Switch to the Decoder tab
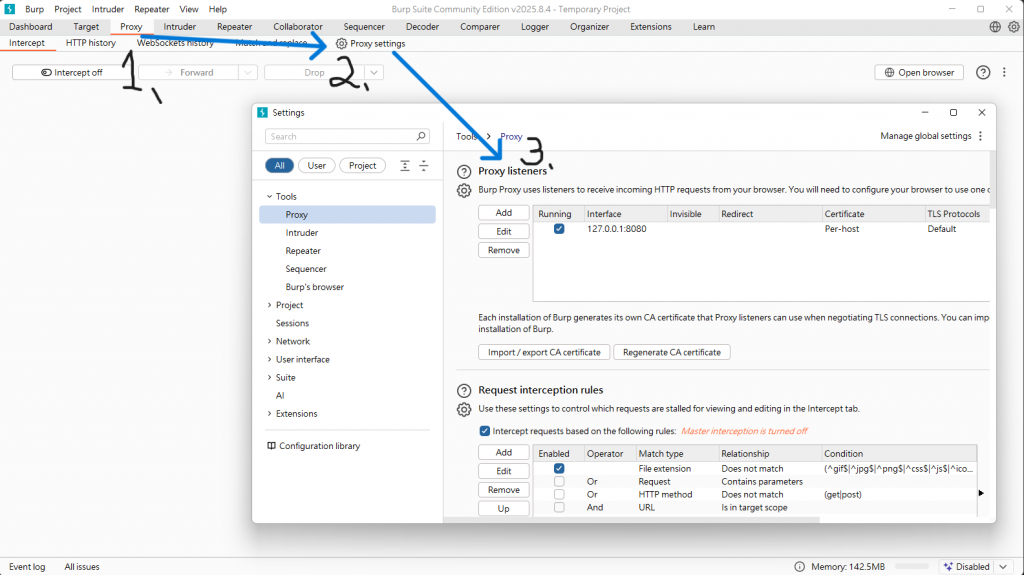 pyautogui.click(x=423, y=27)
